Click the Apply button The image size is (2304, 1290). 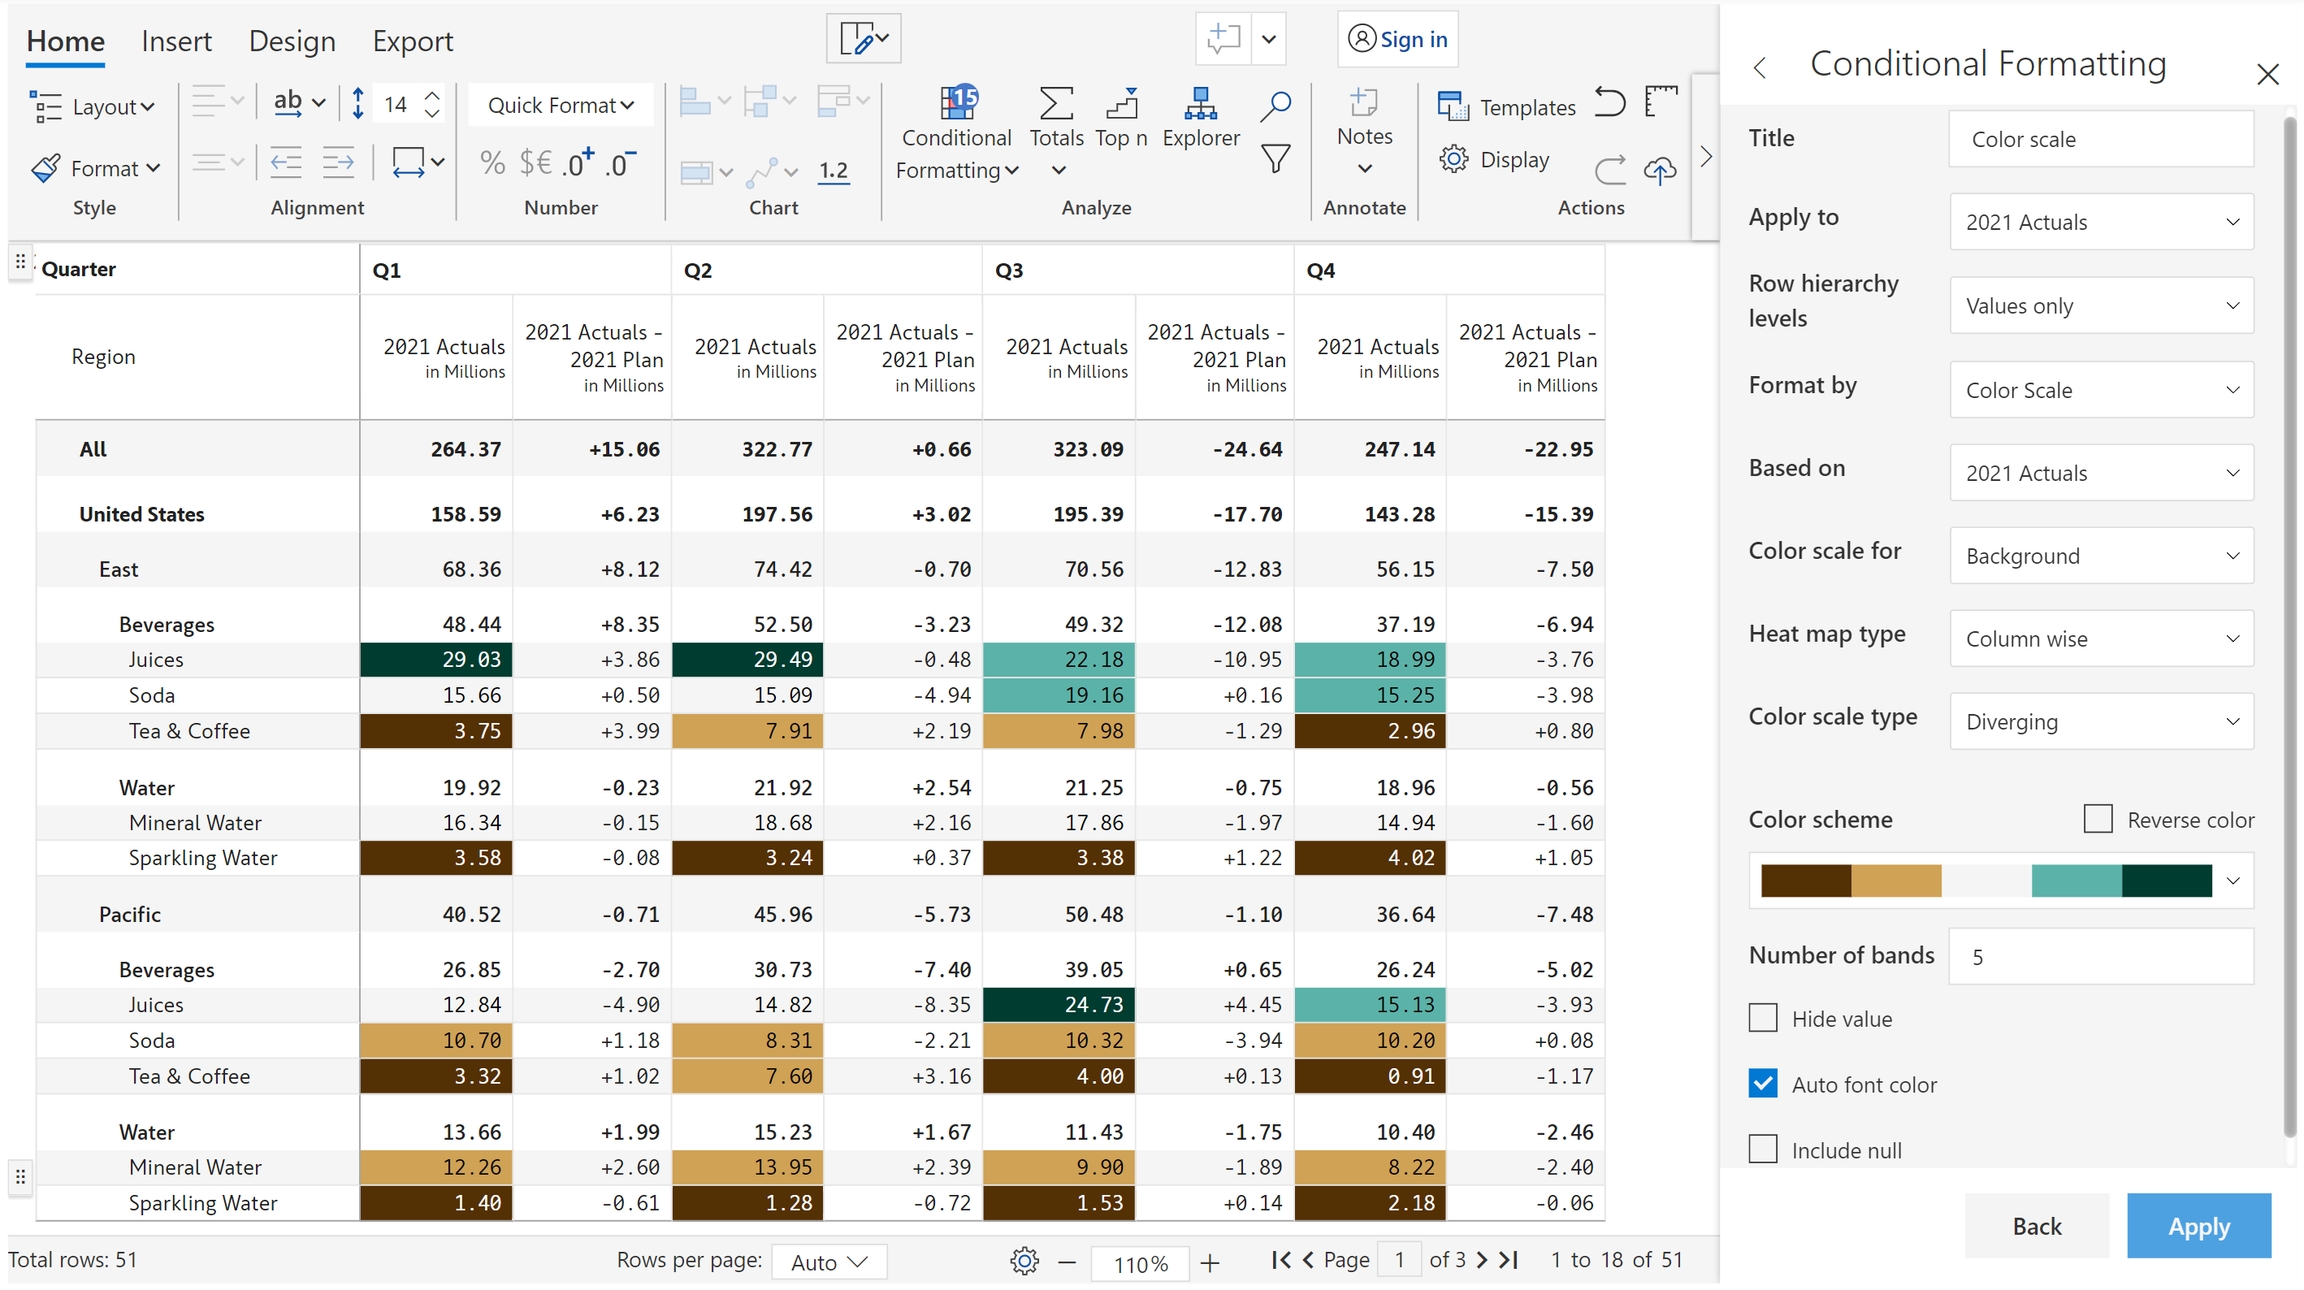pos(2198,1226)
